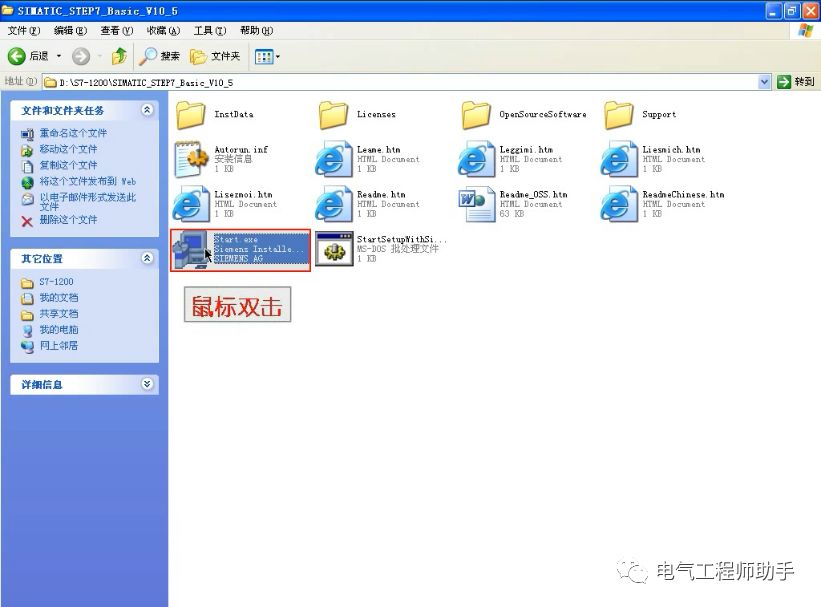Click the Go button beside address bar

796,82
